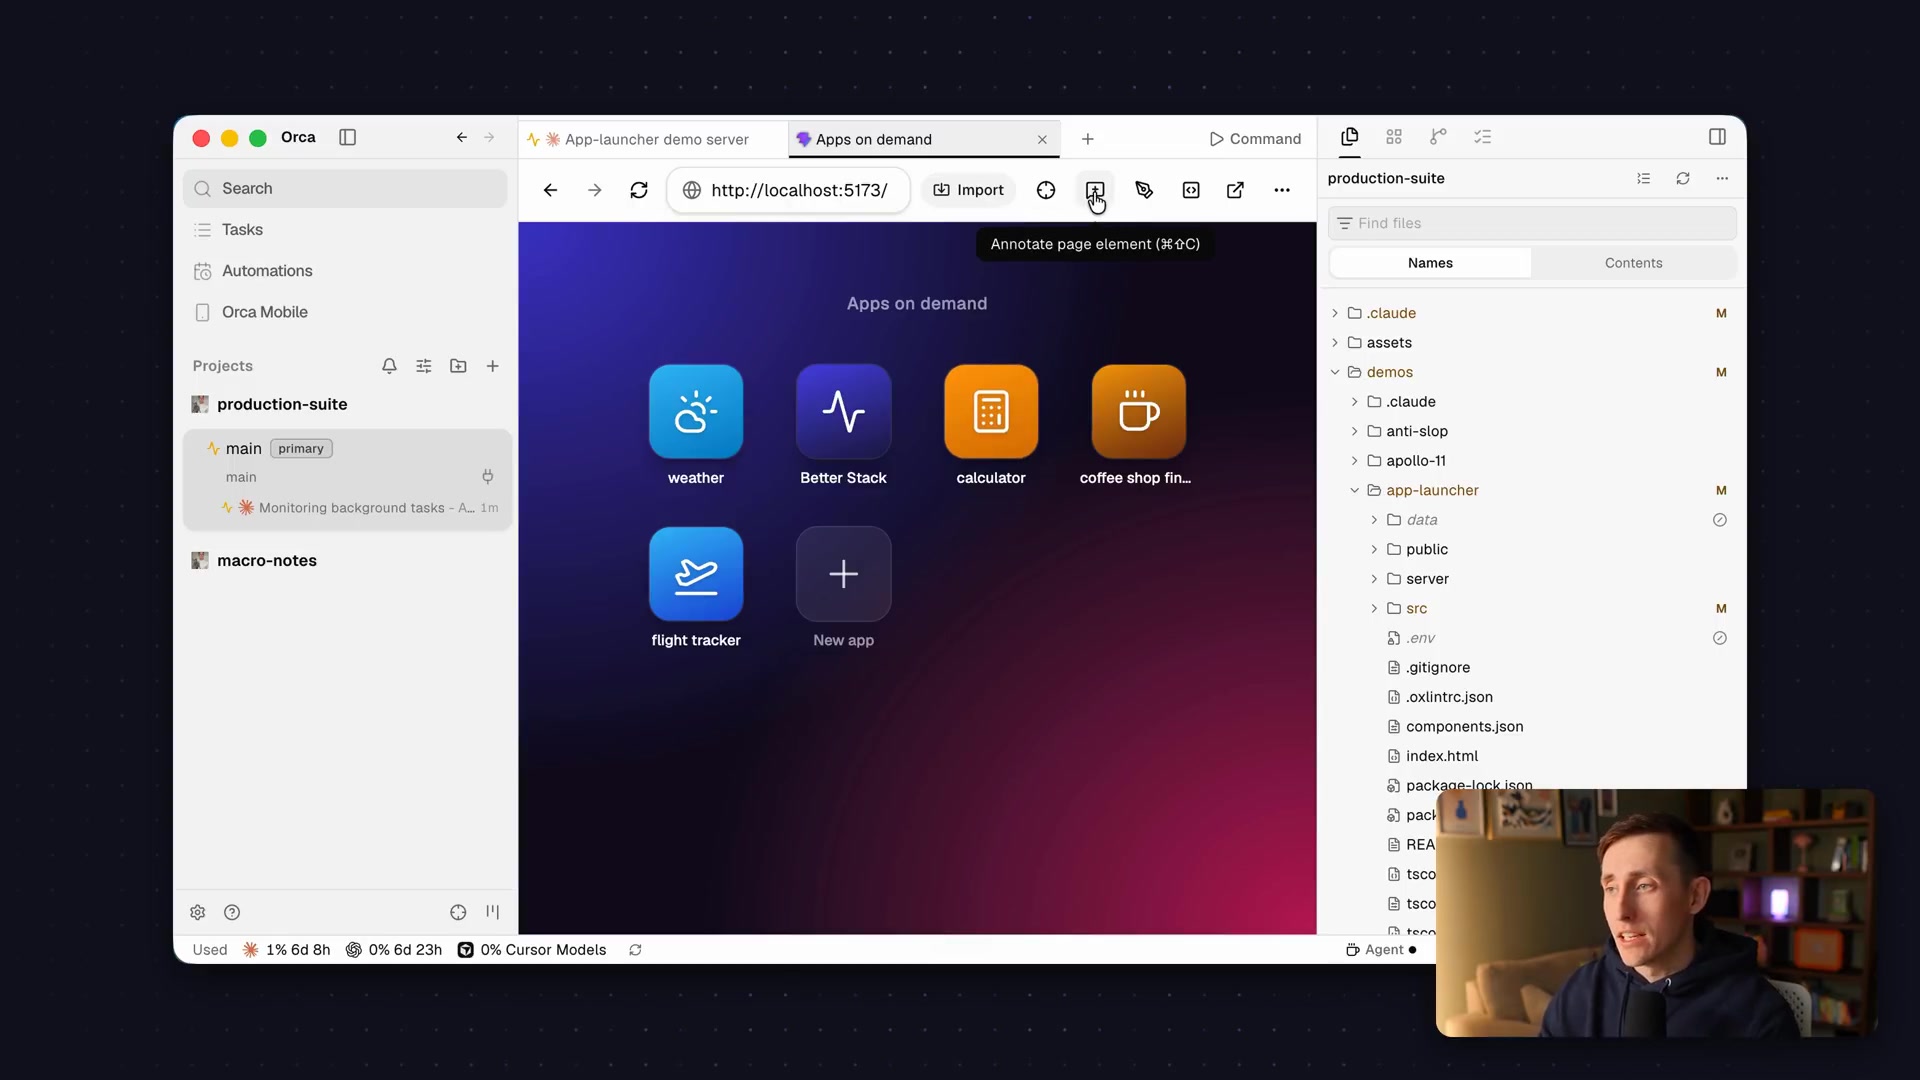The image size is (1920, 1080).
Task: Switch to Names search mode
Action: (x=1430, y=263)
